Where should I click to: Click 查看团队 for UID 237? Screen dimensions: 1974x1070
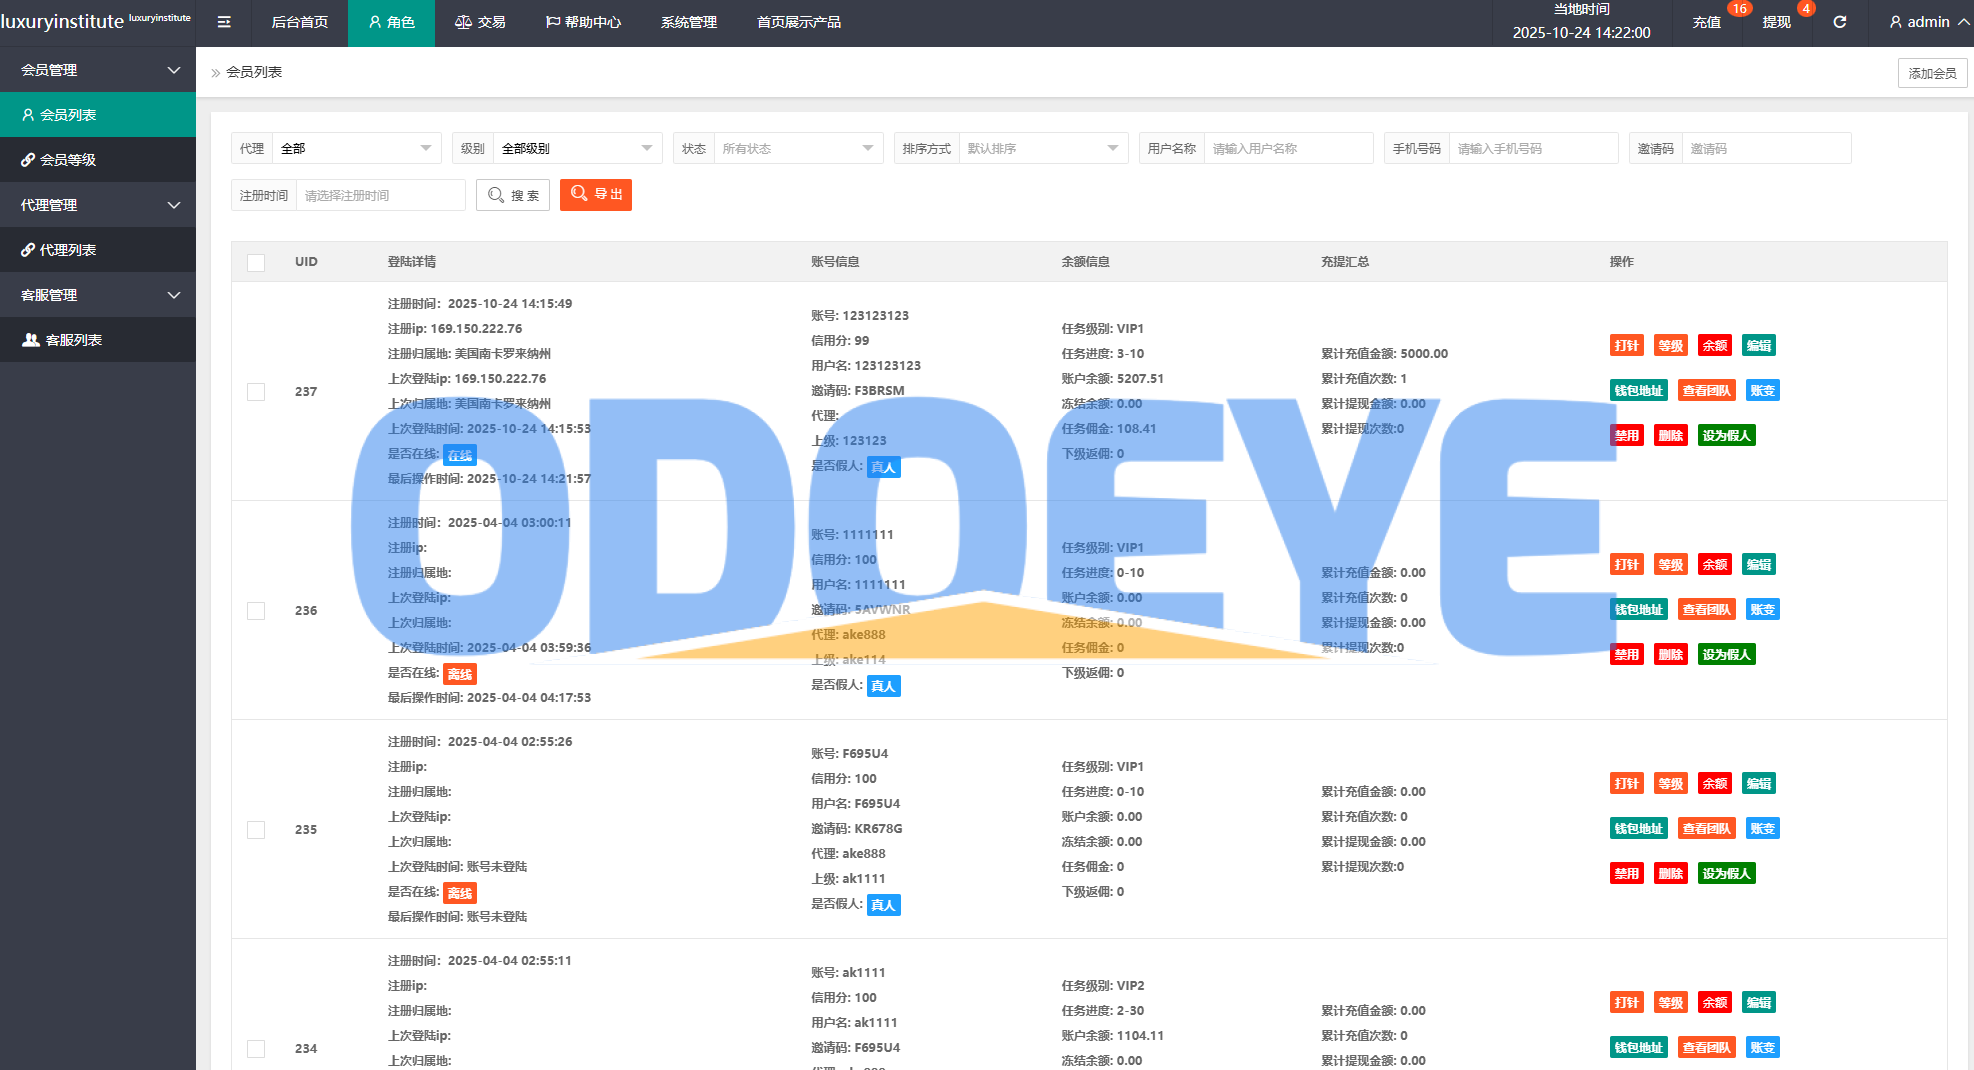[x=1706, y=391]
